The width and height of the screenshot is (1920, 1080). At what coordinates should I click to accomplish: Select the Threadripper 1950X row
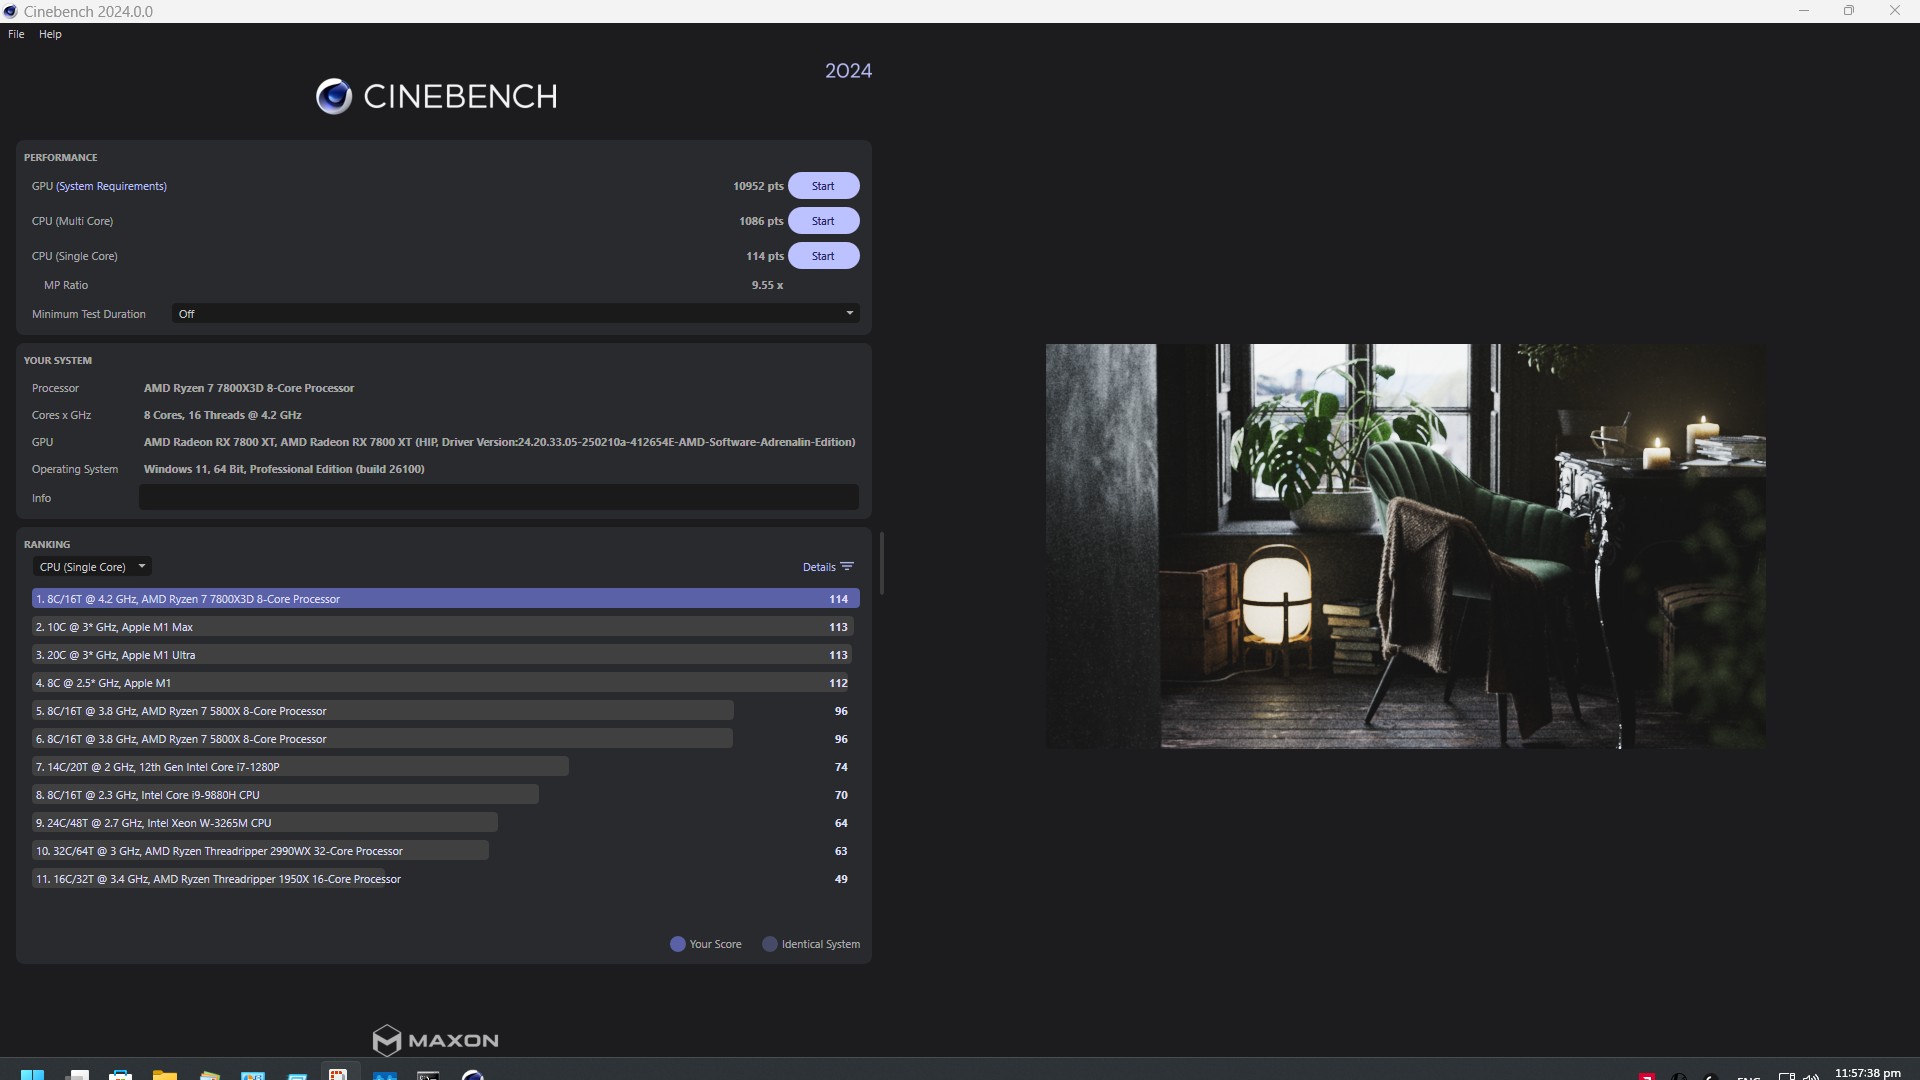[x=446, y=879]
